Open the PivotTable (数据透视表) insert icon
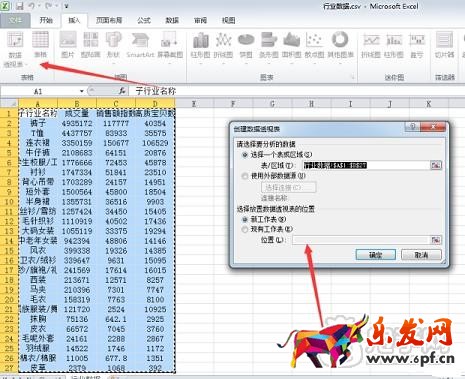The height and width of the screenshot is (379, 465). 15,49
